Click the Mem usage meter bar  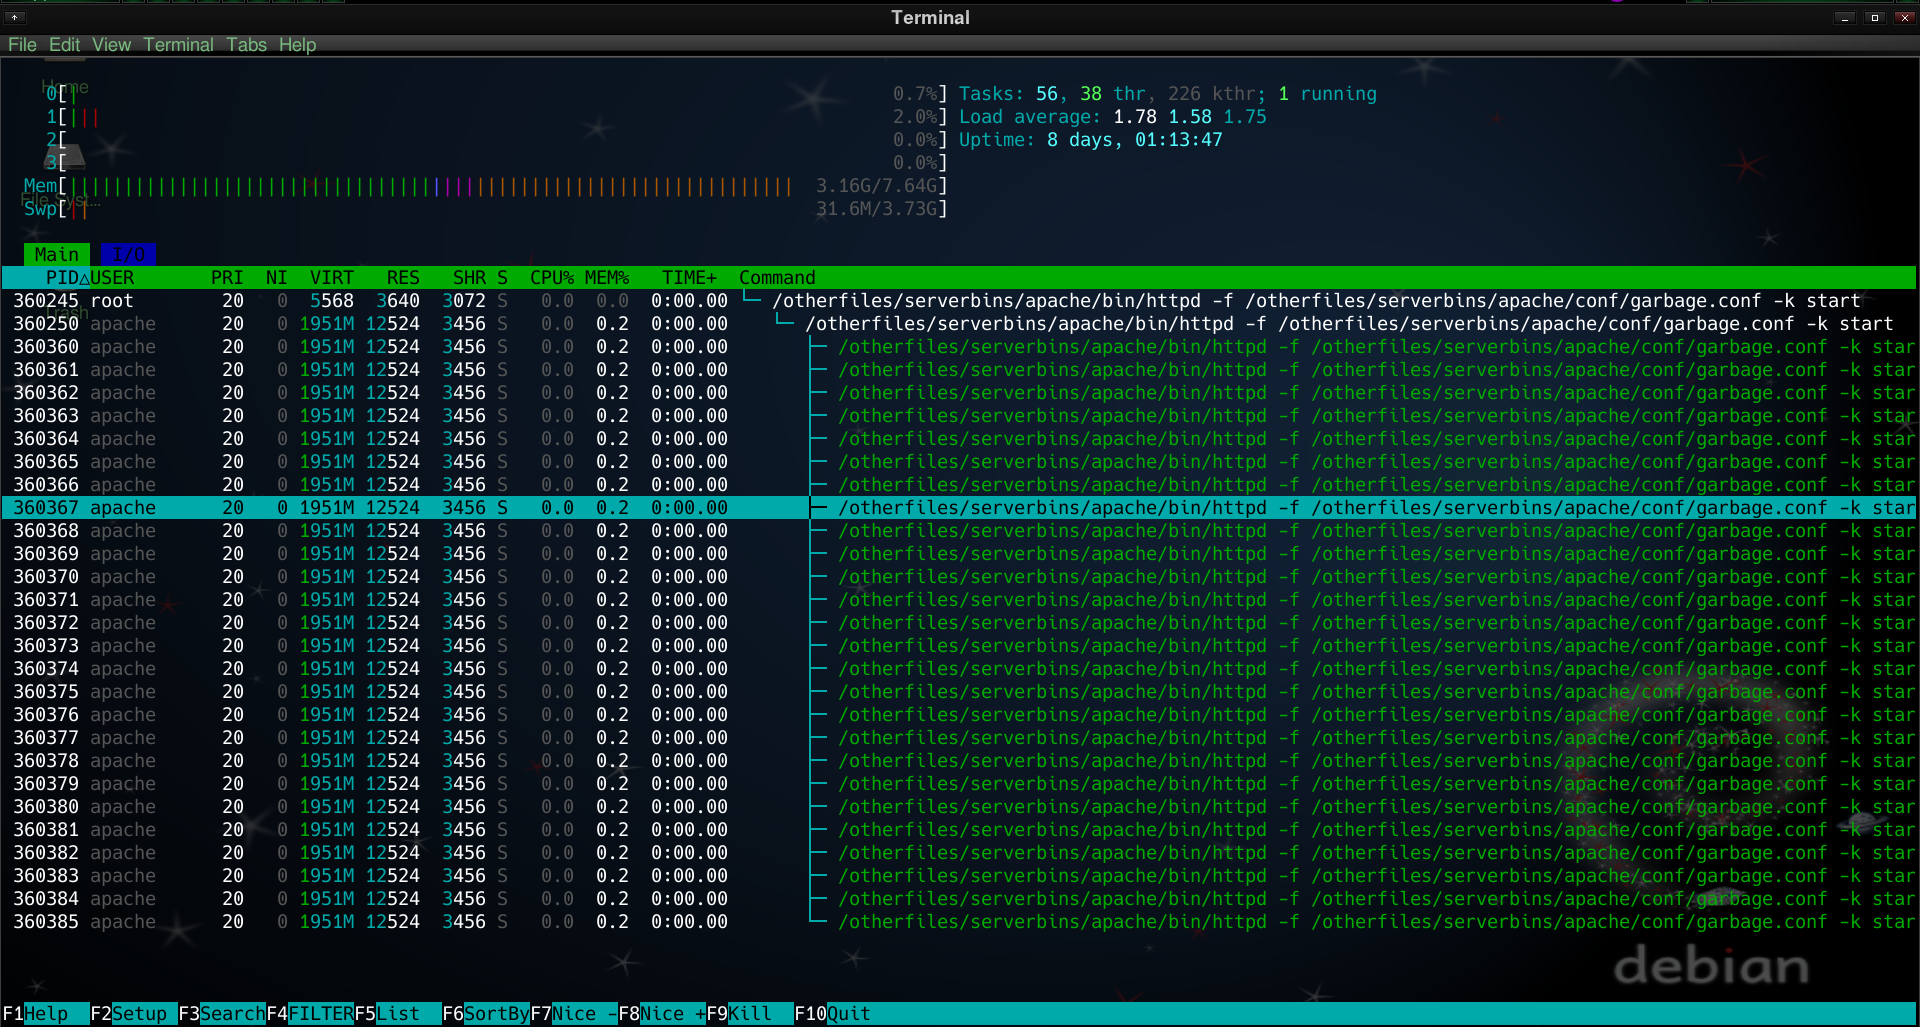click(430, 186)
